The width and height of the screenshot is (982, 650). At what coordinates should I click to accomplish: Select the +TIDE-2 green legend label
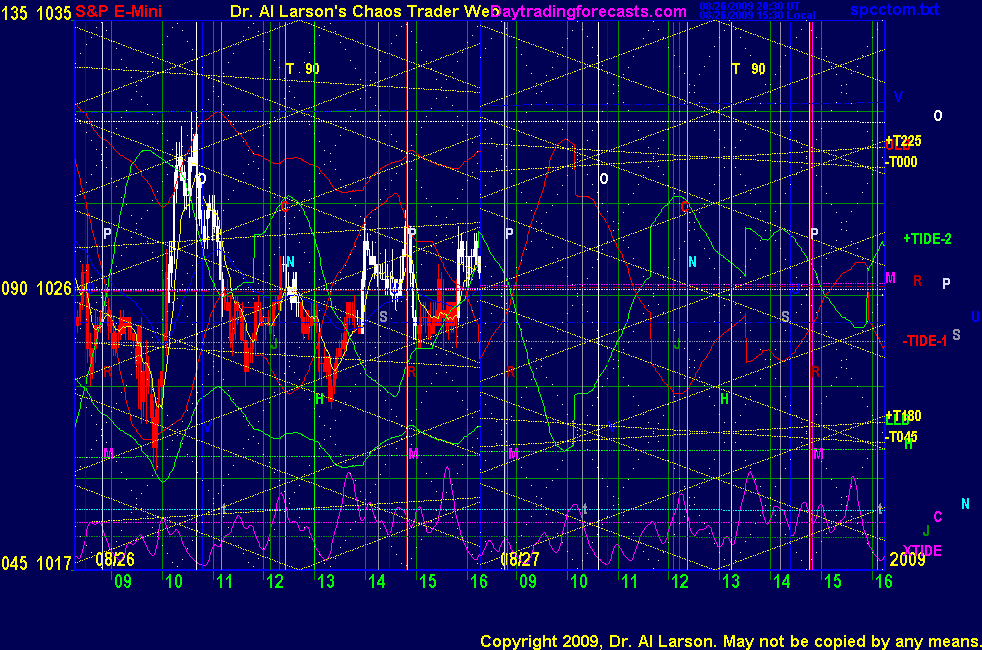927,239
